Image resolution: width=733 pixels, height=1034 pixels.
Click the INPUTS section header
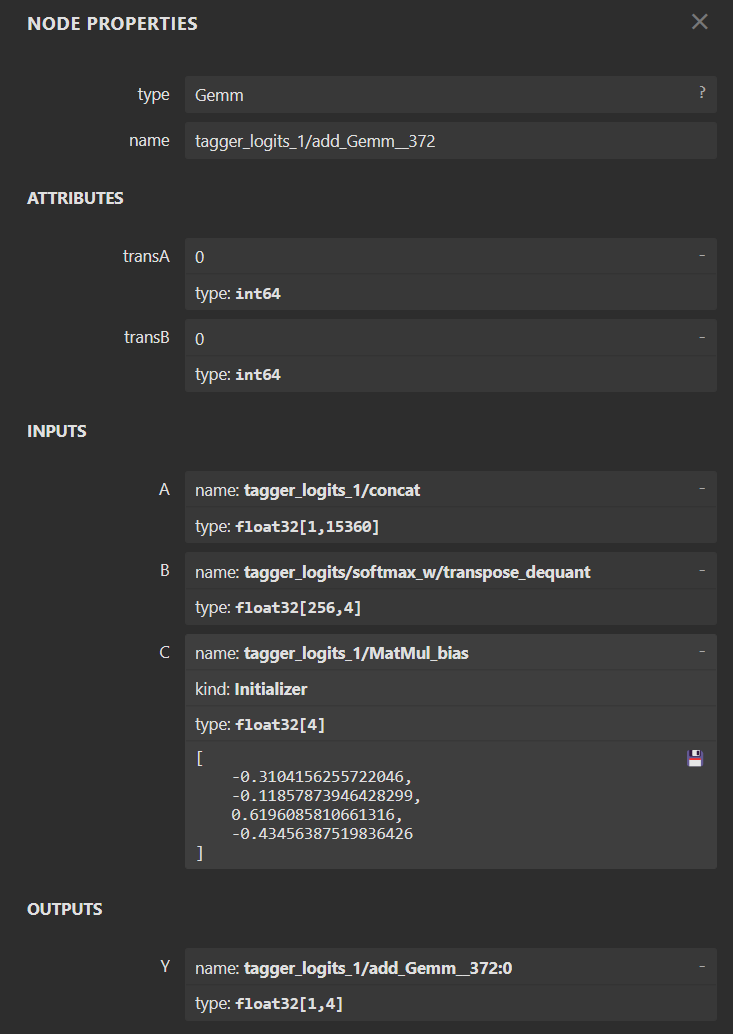tap(57, 430)
